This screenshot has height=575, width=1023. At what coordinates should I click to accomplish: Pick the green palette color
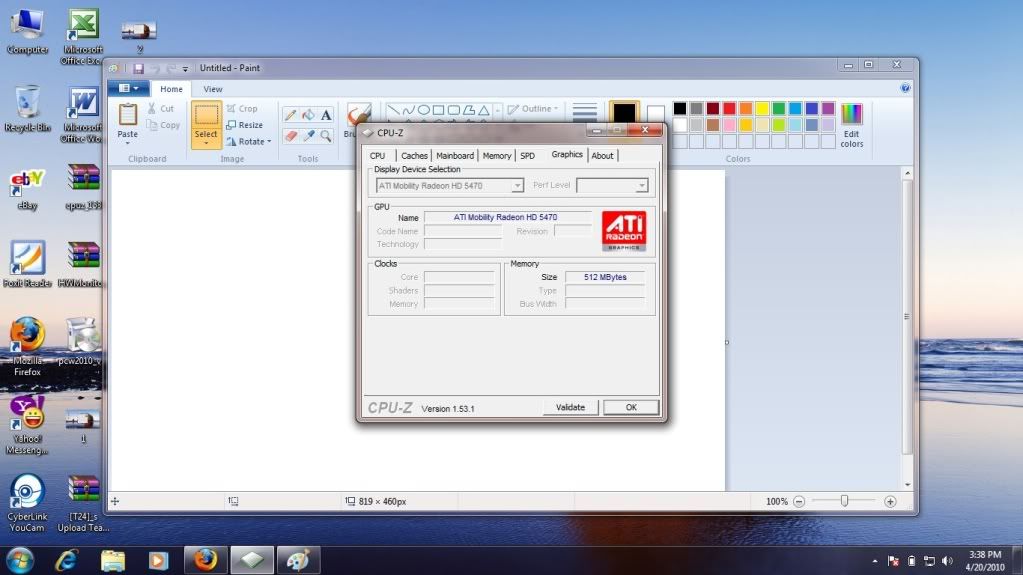click(x=778, y=108)
